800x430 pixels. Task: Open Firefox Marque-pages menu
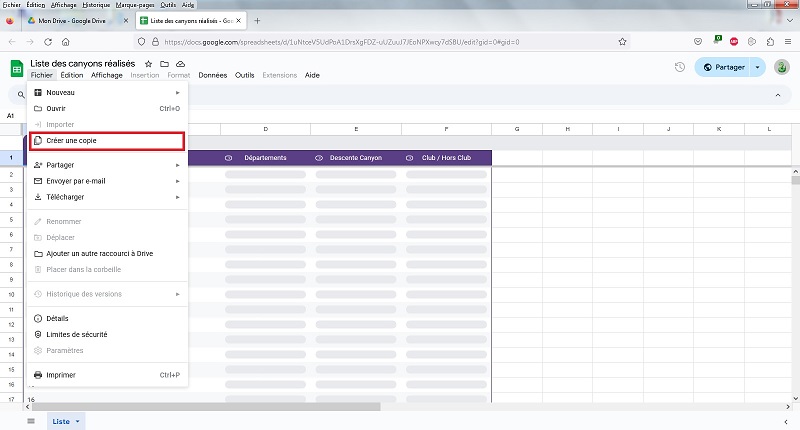[x=135, y=5]
